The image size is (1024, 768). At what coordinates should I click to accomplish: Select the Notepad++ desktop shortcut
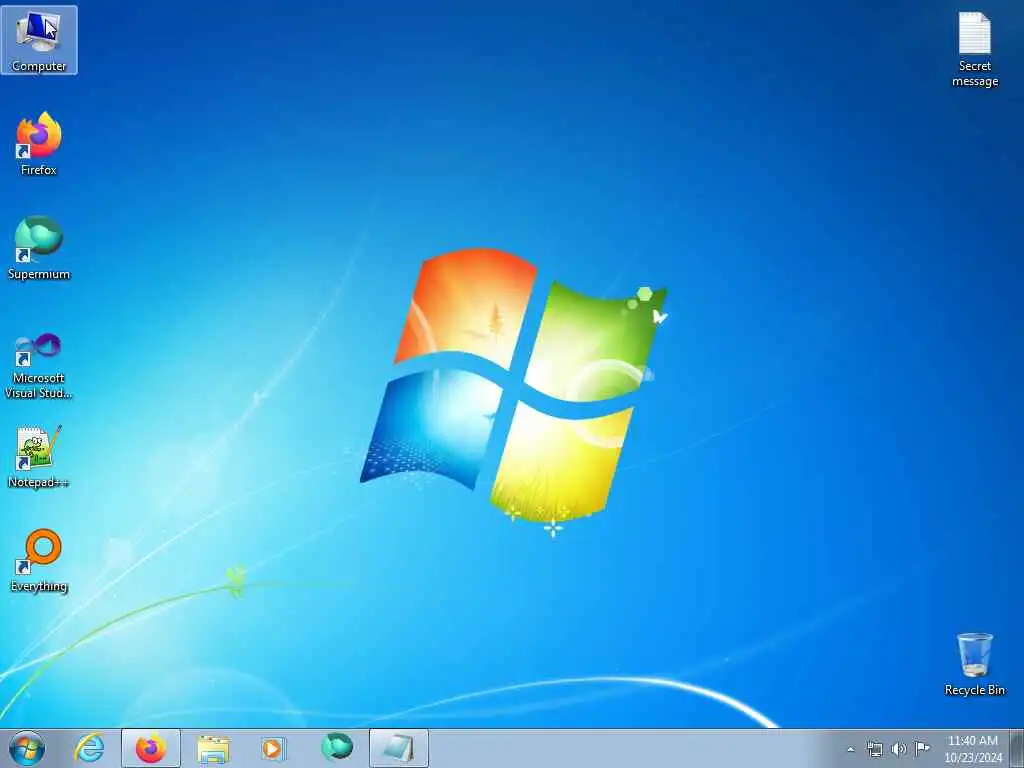39,456
